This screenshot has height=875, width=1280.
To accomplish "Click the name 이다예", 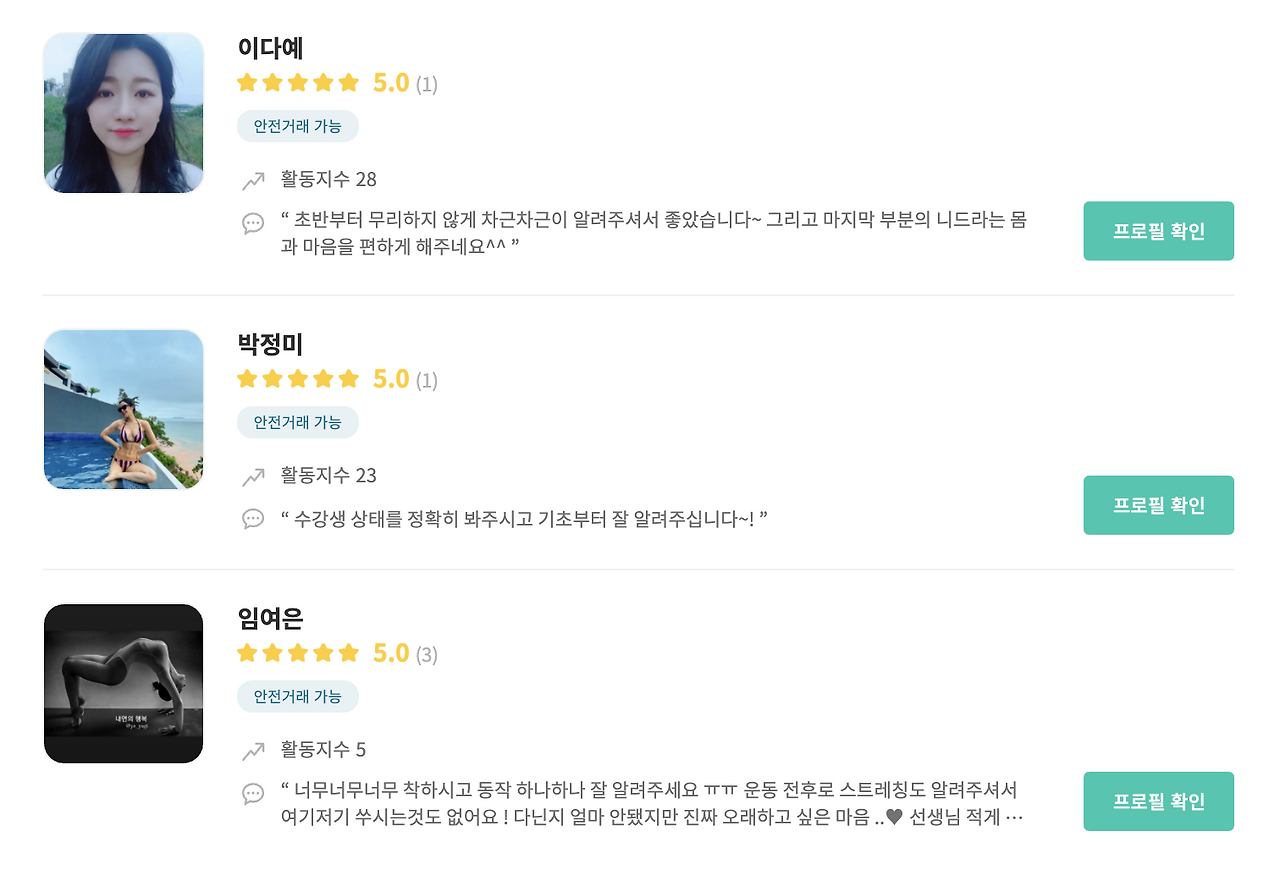I will [270, 48].
